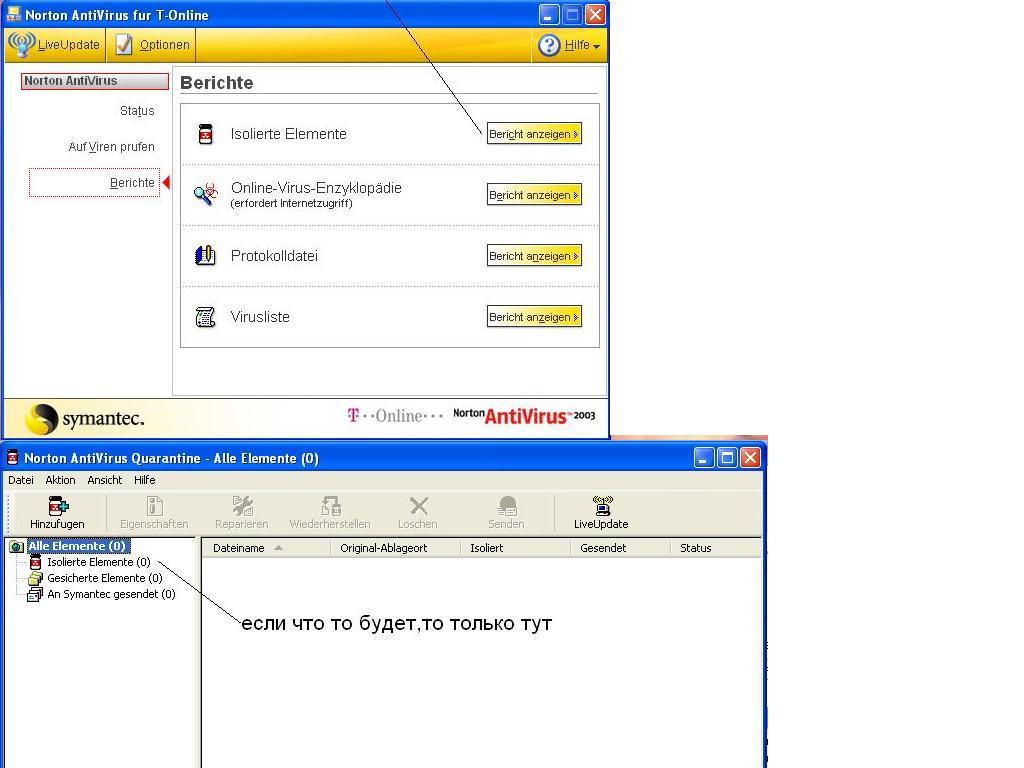Run LiveUpdate from the Quarantine toolbar
This screenshot has width=1024, height=768.
click(601, 513)
